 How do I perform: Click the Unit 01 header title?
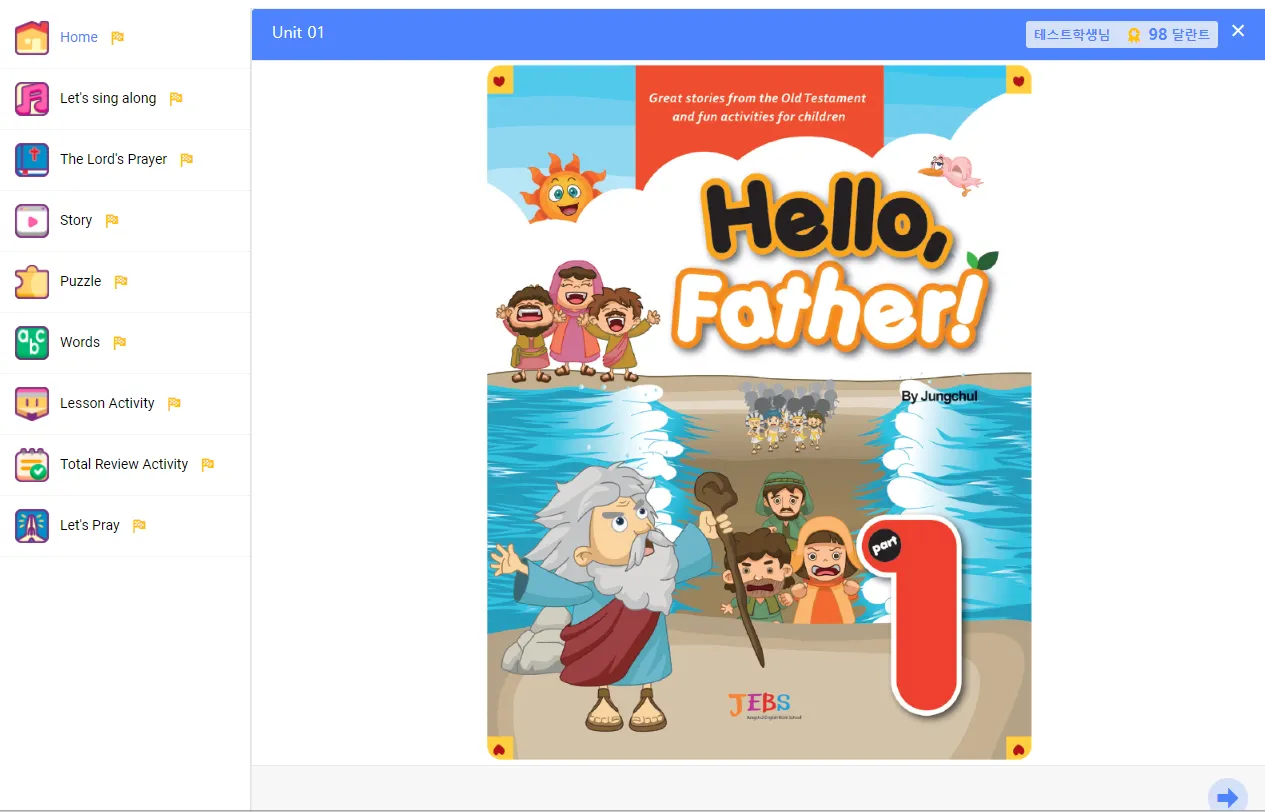pos(298,32)
